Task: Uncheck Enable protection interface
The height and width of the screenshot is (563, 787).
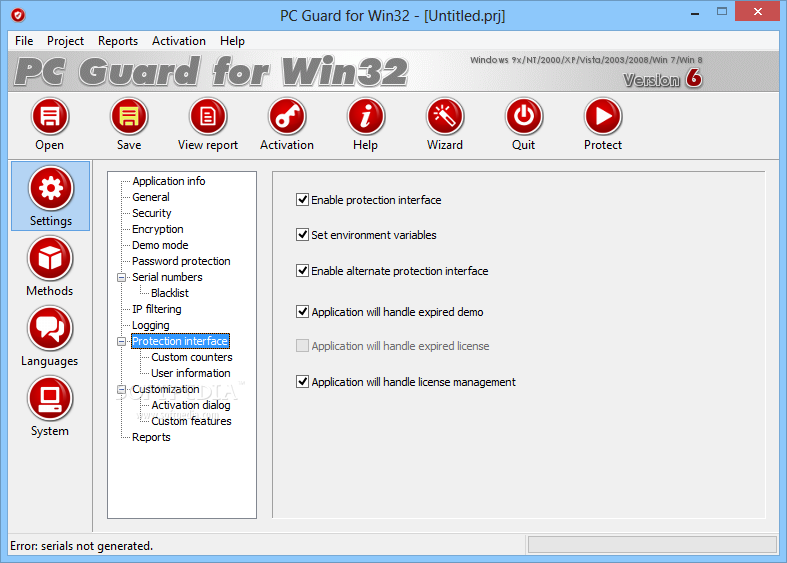Action: coord(302,200)
